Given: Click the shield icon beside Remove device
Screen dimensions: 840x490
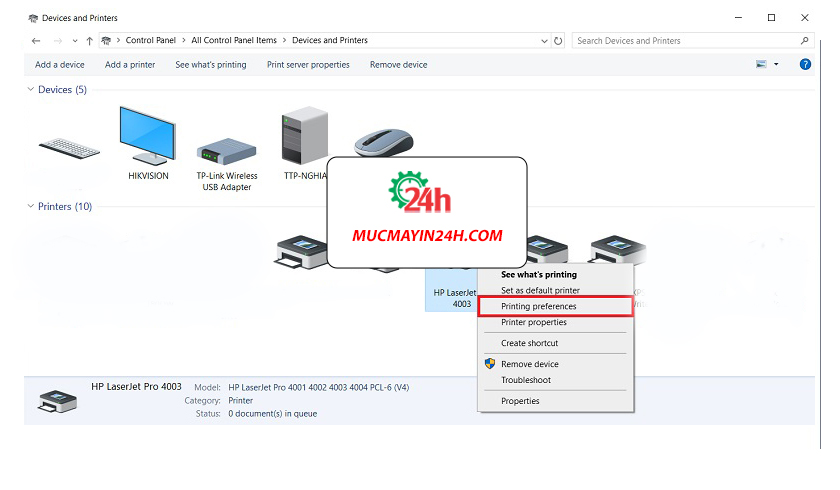Looking at the screenshot, I should point(490,364).
